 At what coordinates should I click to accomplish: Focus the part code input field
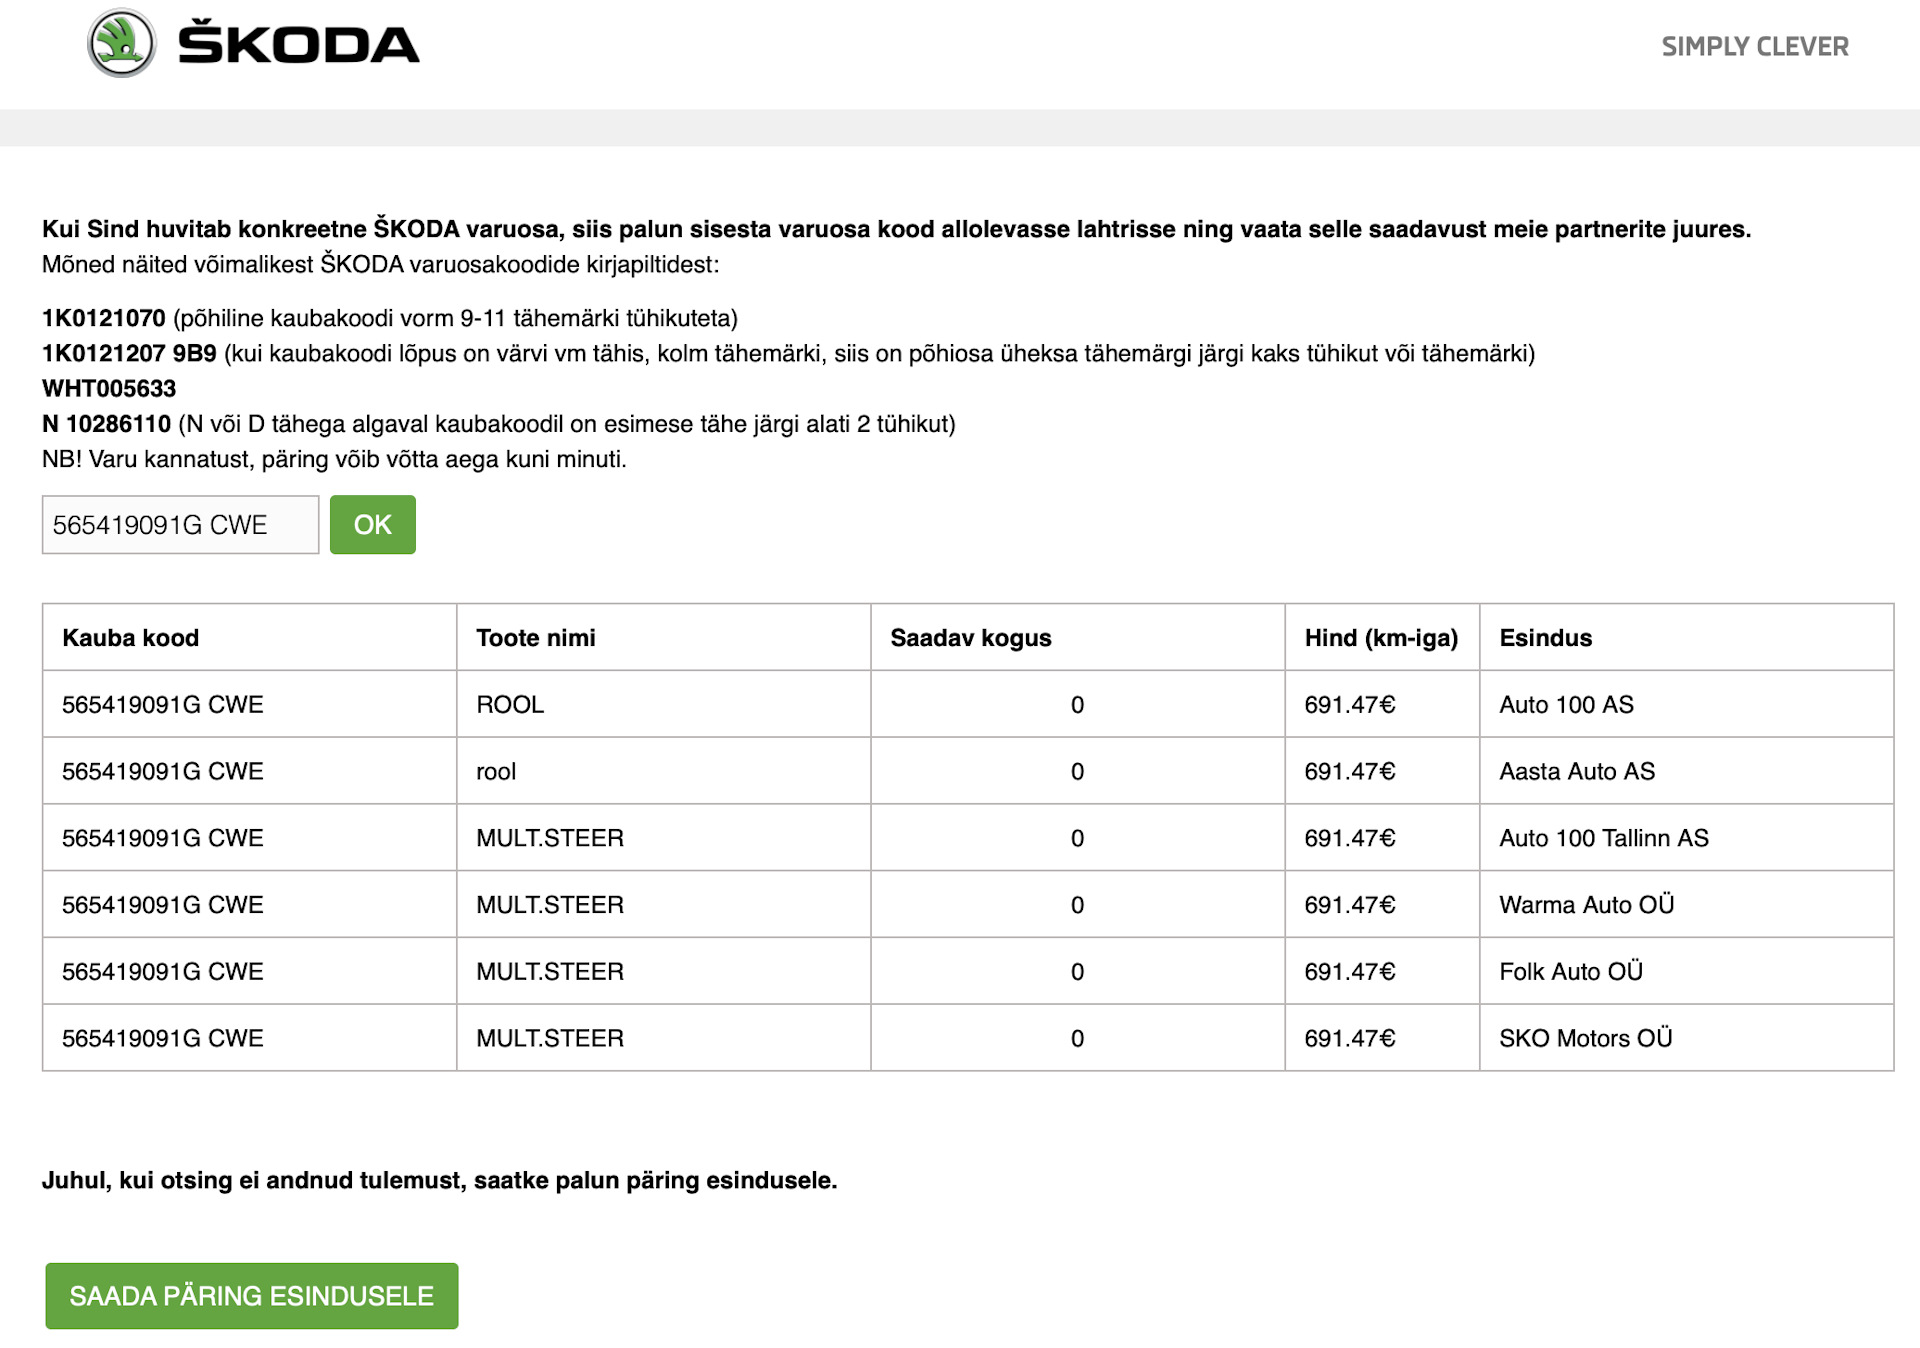(180, 525)
